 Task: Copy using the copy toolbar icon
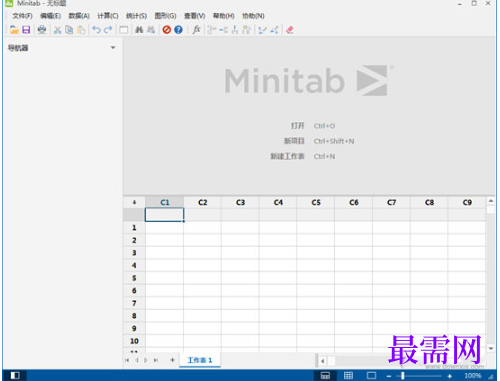point(69,30)
